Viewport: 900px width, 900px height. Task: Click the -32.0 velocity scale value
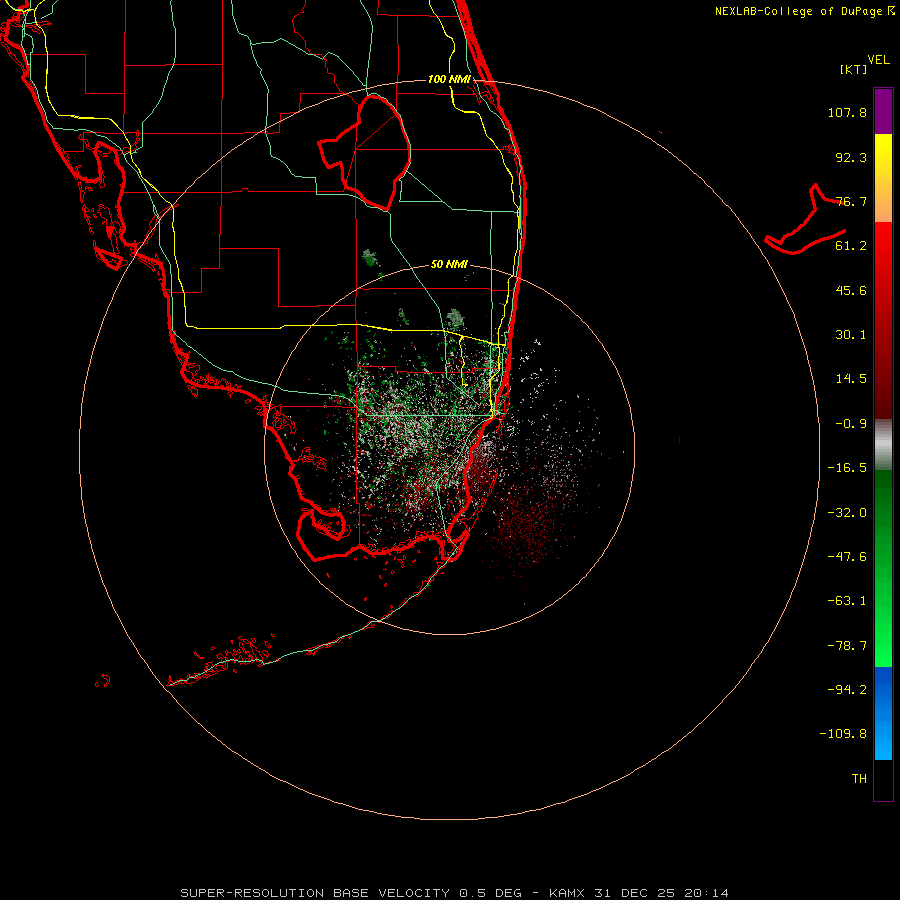(x=847, y=513)
